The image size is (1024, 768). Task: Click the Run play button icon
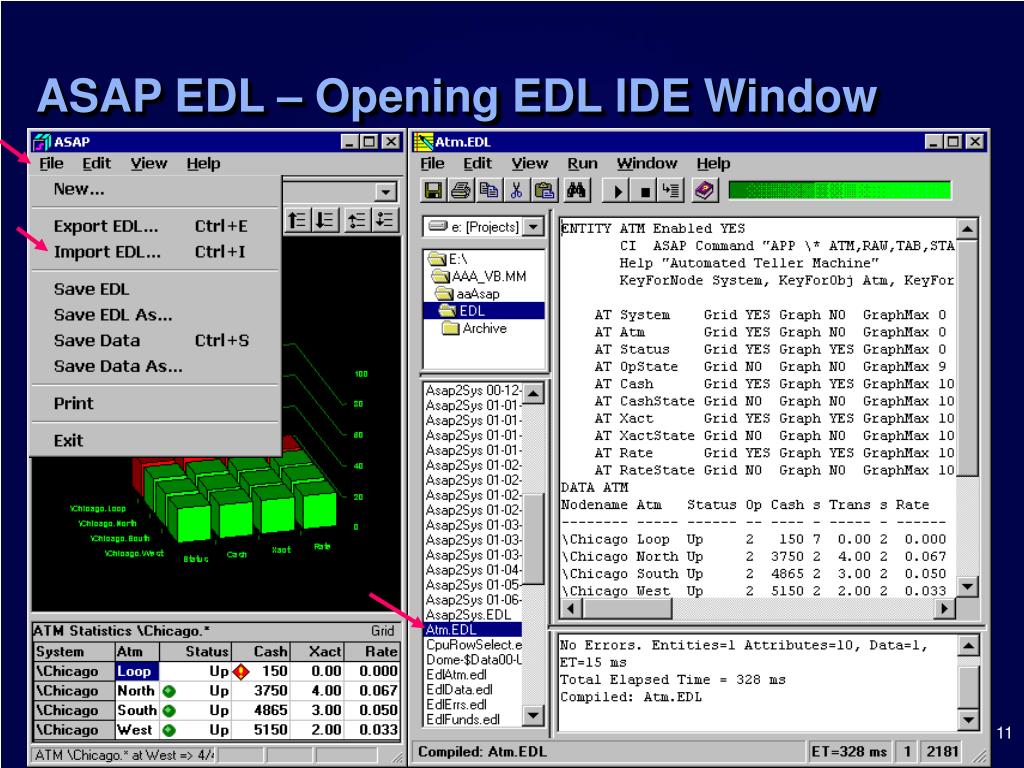[616, 191]
